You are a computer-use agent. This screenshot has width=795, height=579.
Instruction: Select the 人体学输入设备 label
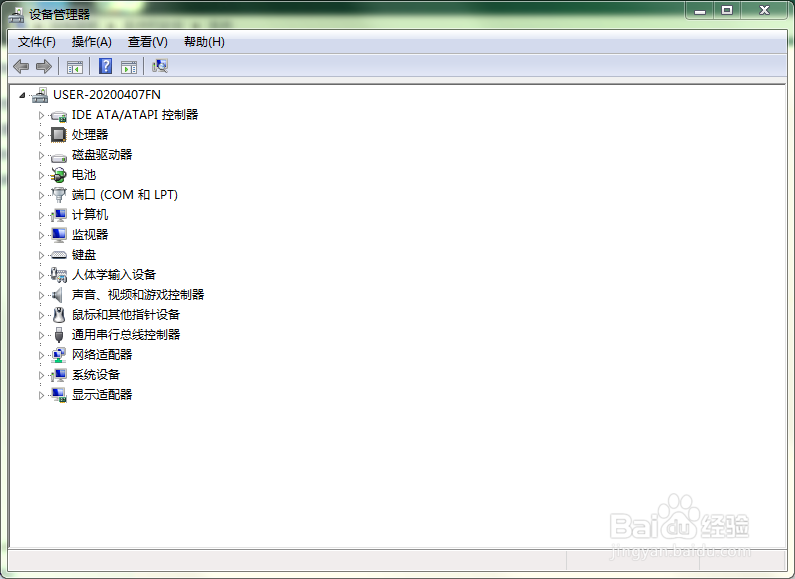tap(114, 275)
